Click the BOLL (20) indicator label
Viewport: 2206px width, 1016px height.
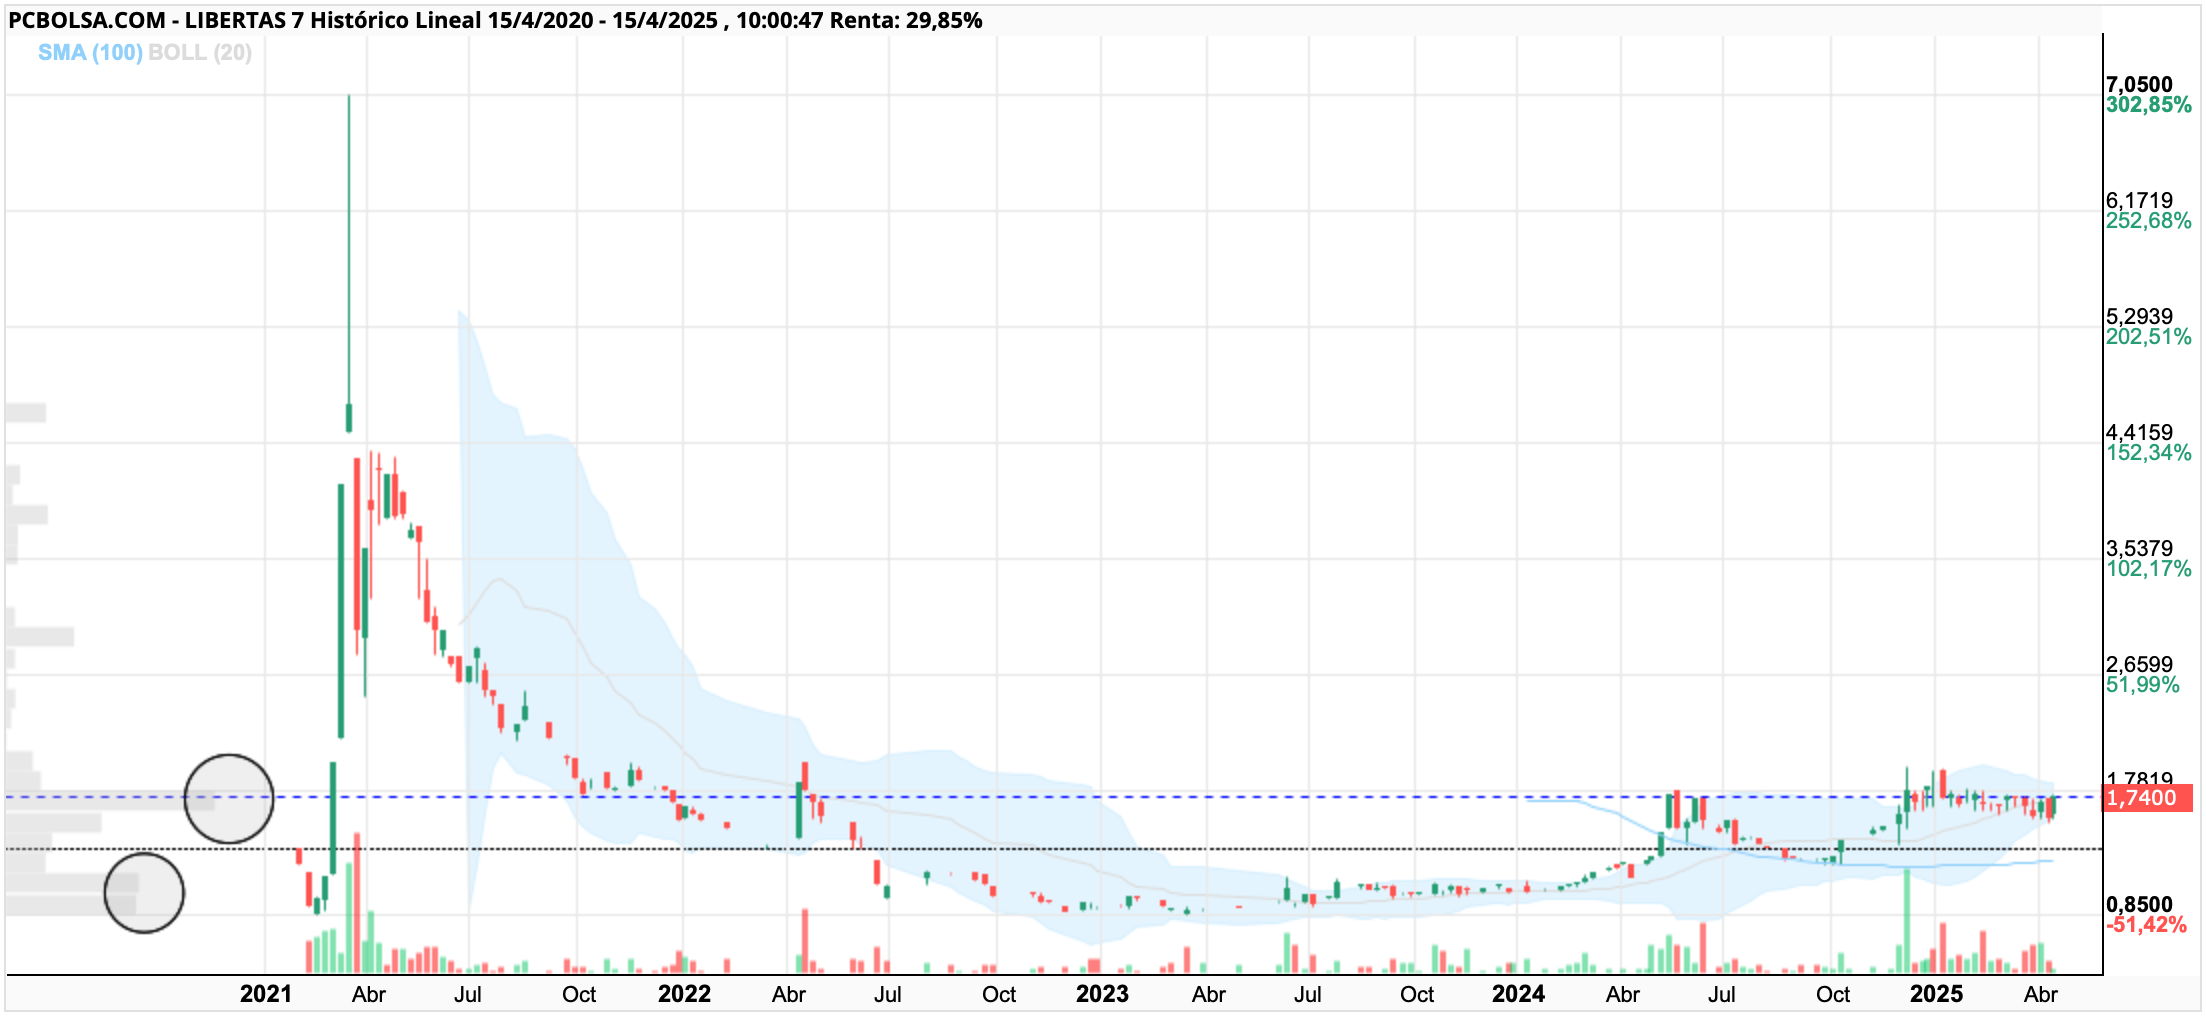200,53
